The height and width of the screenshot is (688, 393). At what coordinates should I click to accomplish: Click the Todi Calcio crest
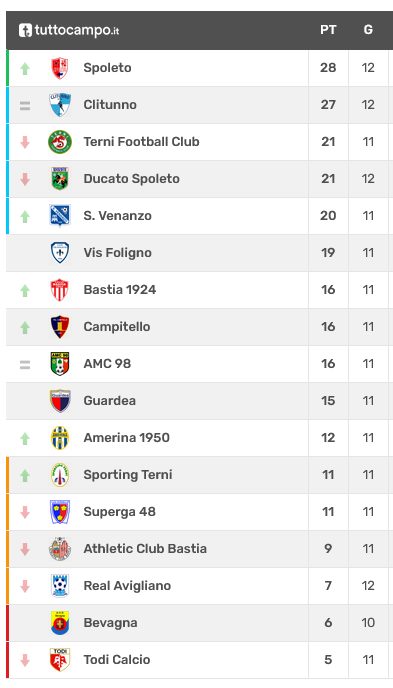(x=60, y=659)
